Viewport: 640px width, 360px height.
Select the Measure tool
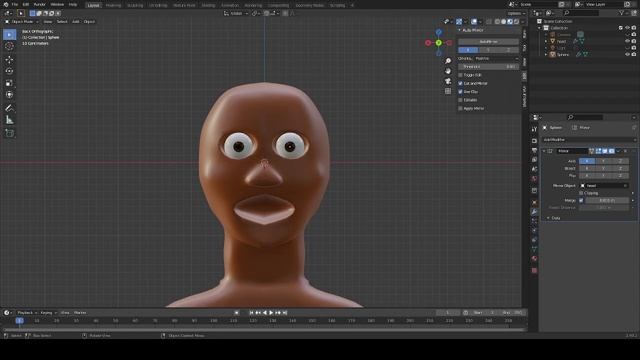9,120
